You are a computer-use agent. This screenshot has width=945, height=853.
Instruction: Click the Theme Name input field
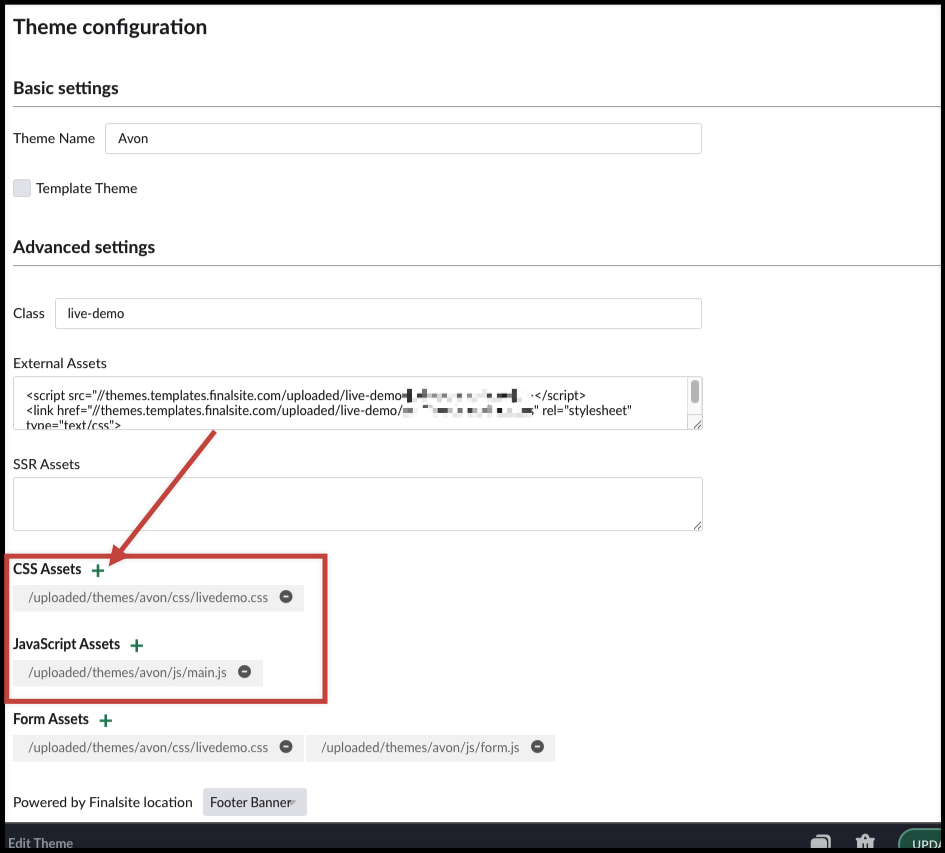click(403, 139)
